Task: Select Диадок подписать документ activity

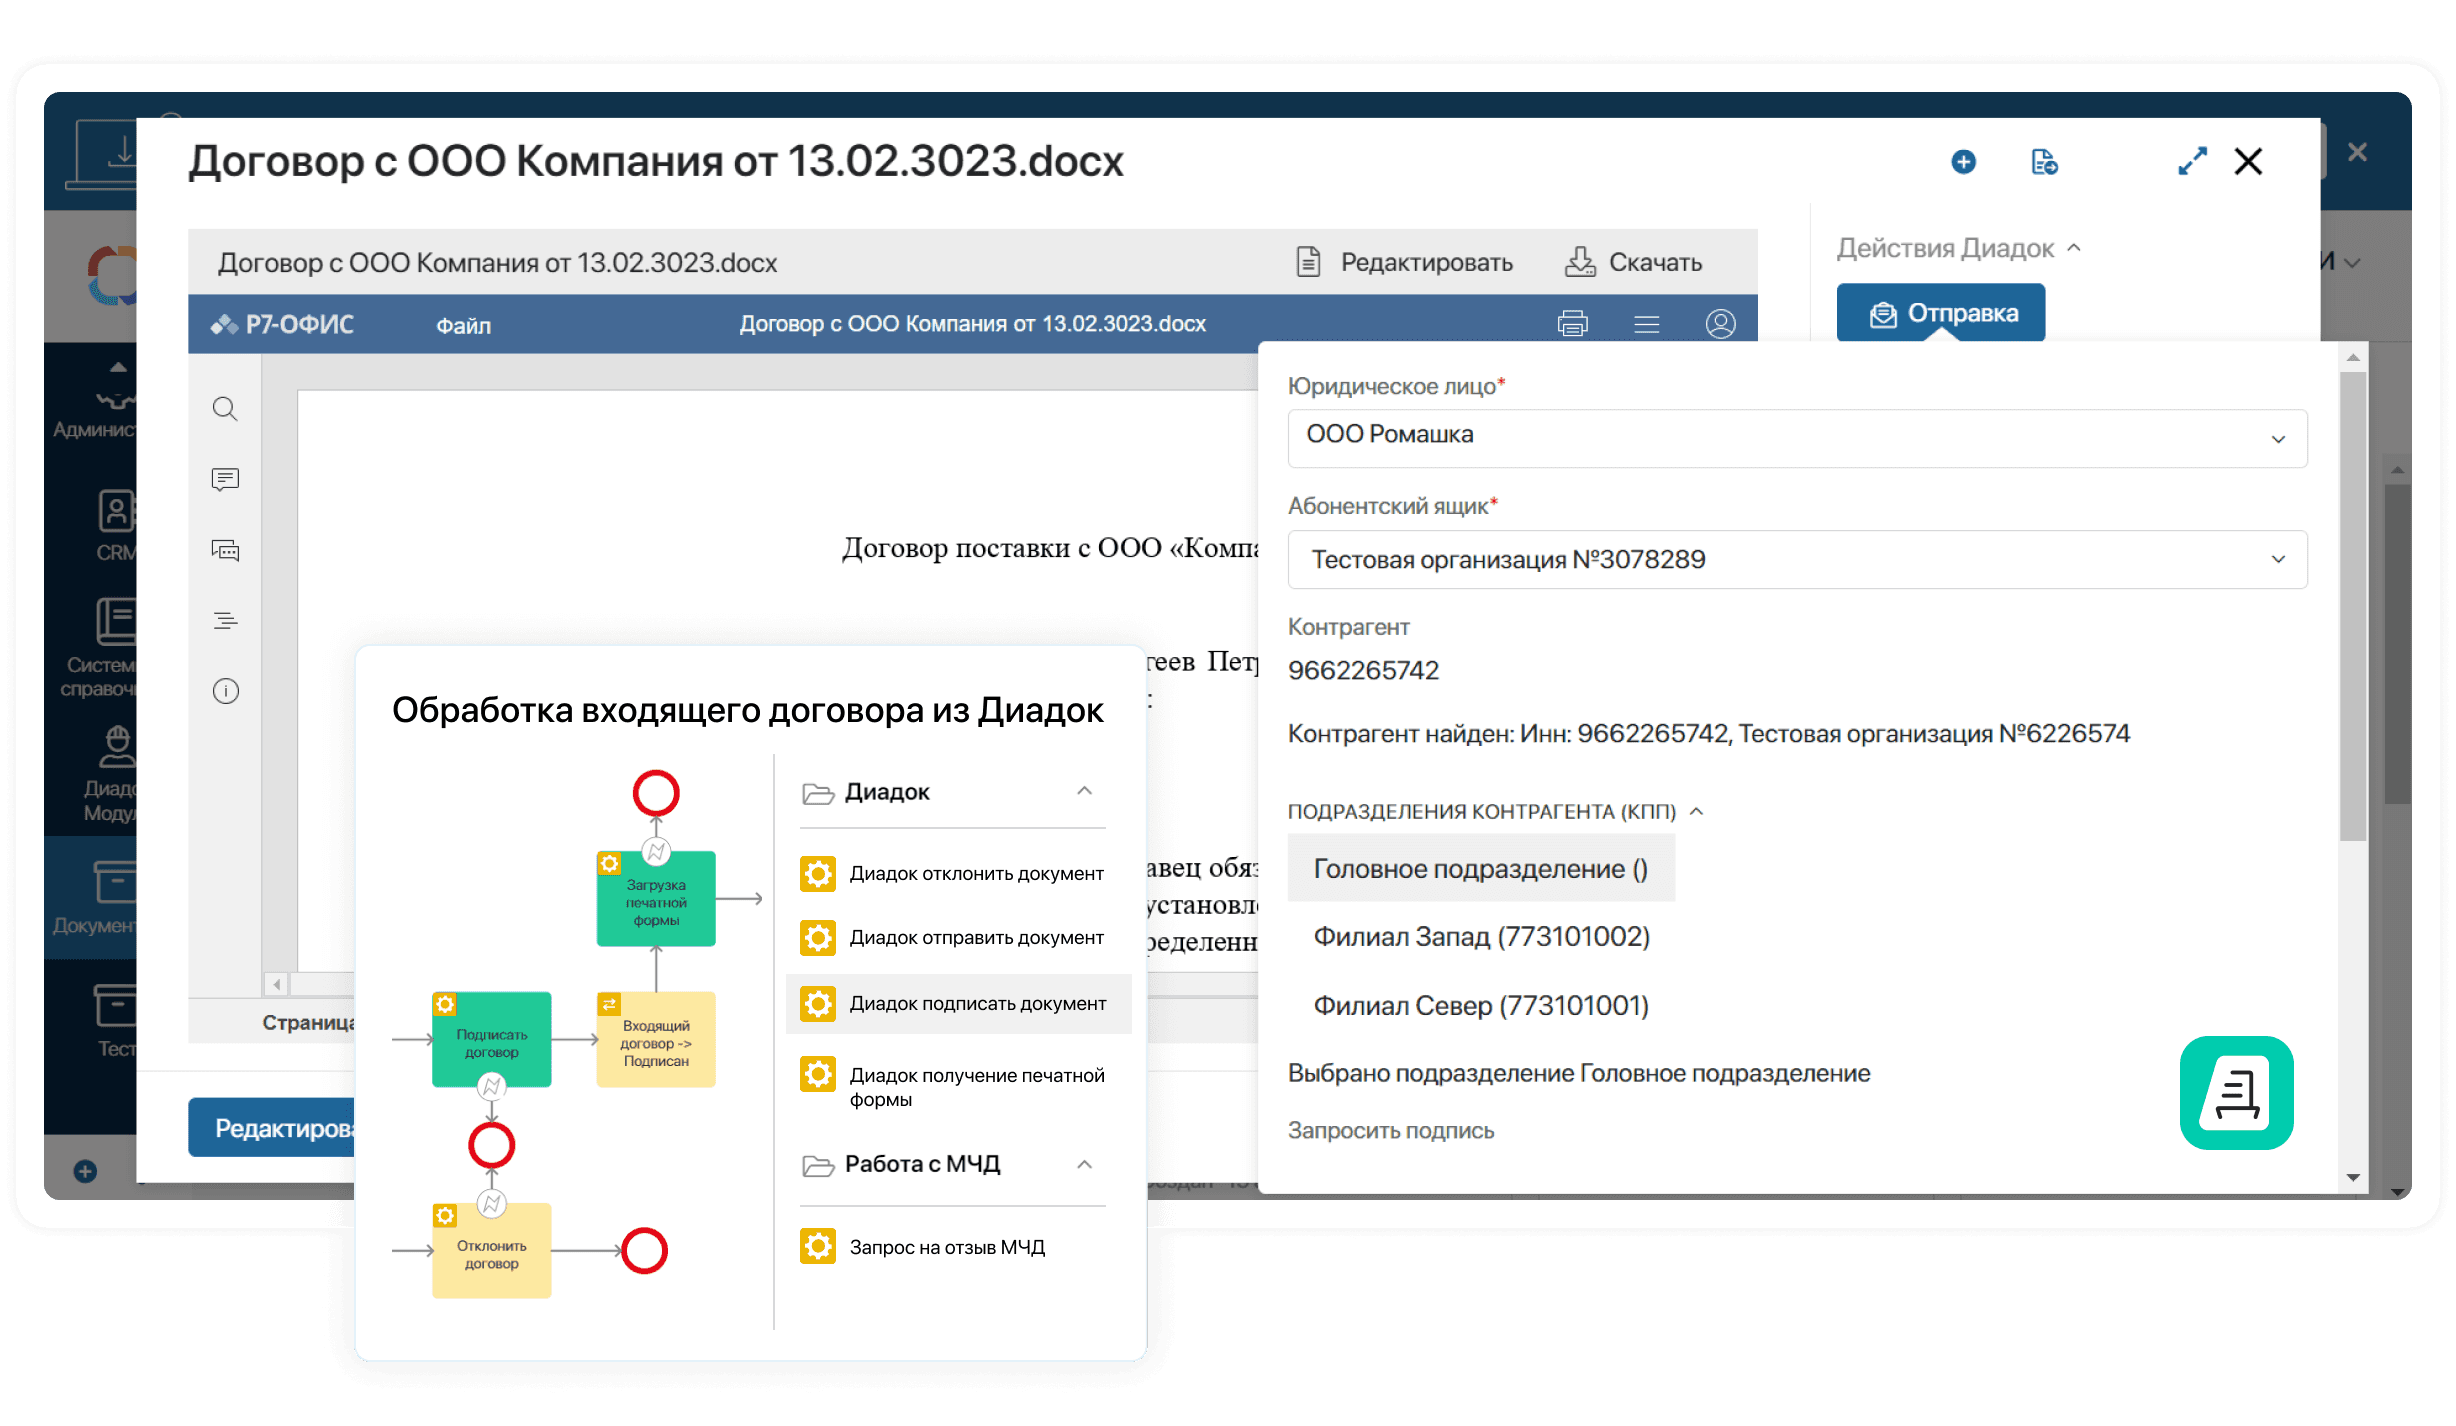Action: point(958,1003)
